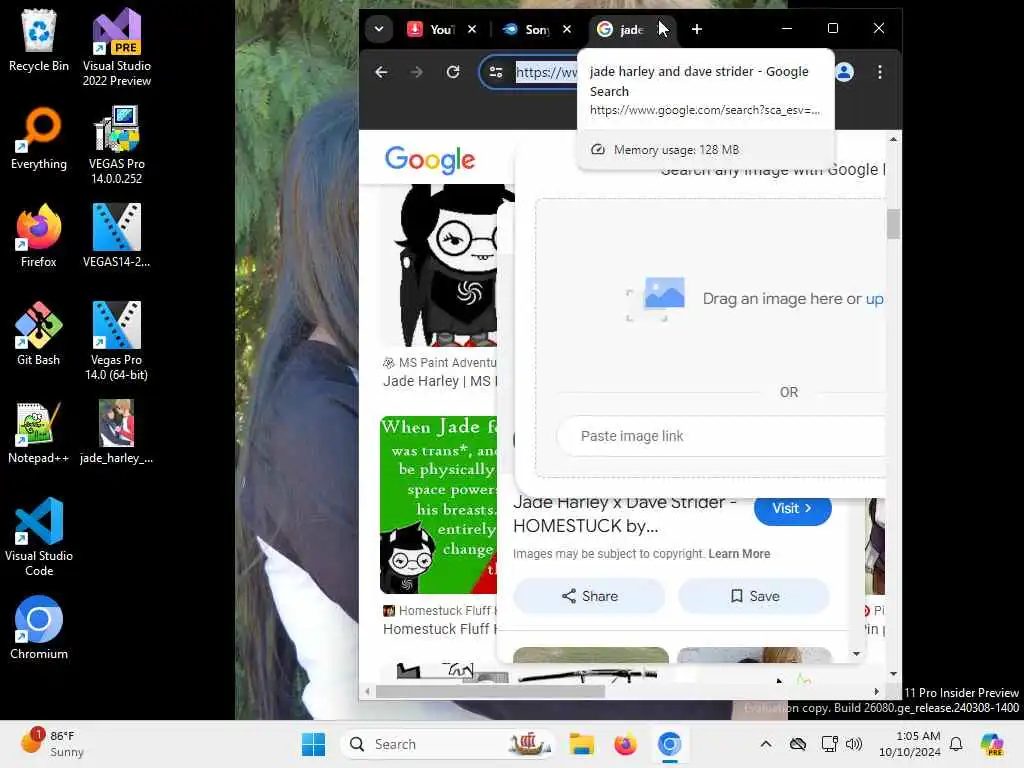Reload the current page

pyautogui.click(x=453, y=72)
